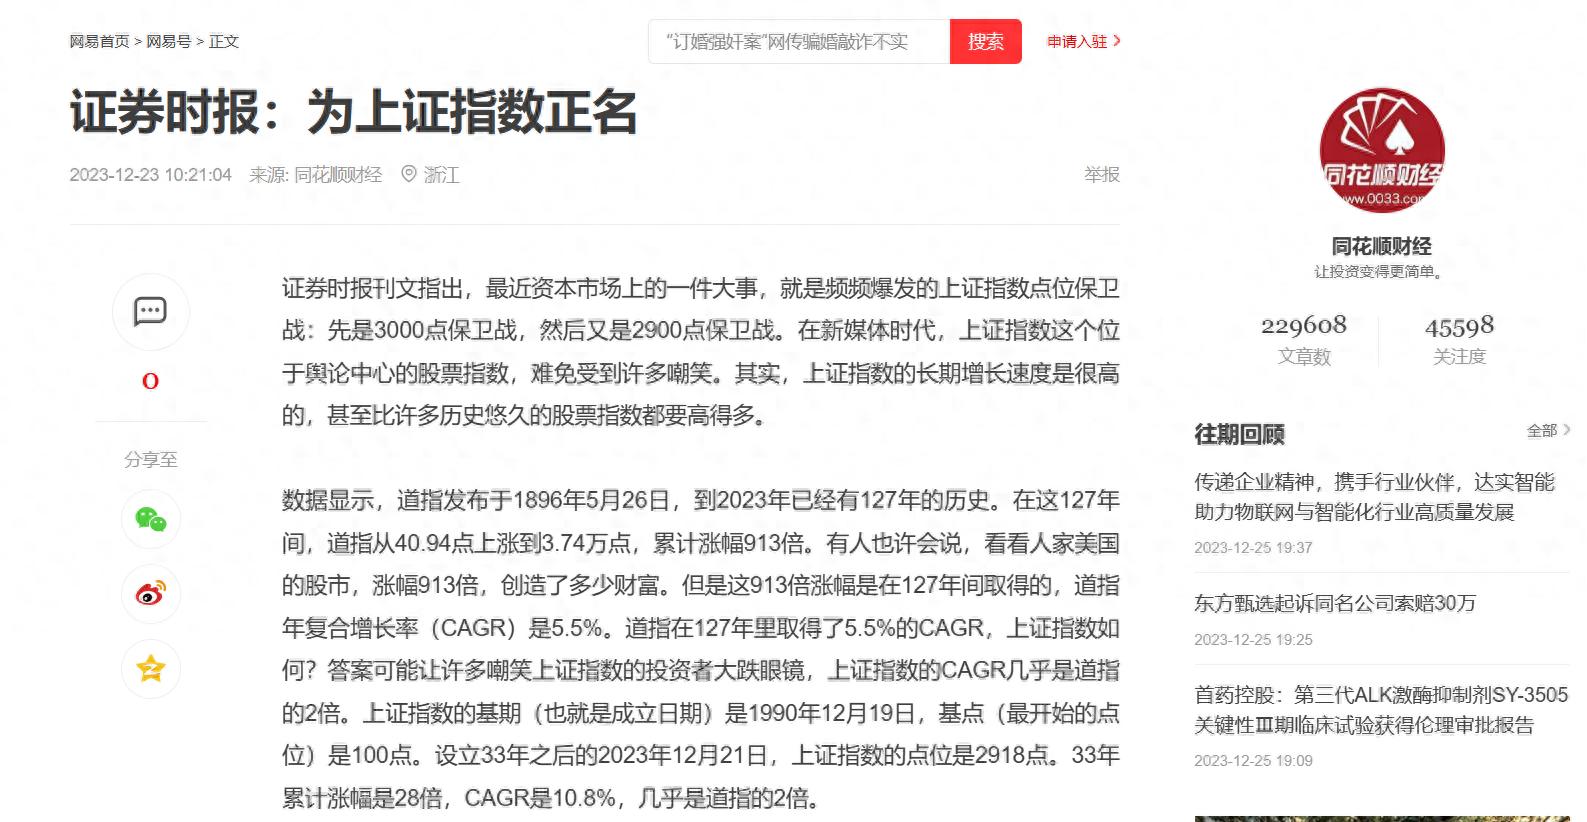Click the location pin icon beside 浙江

pos(408,174)
